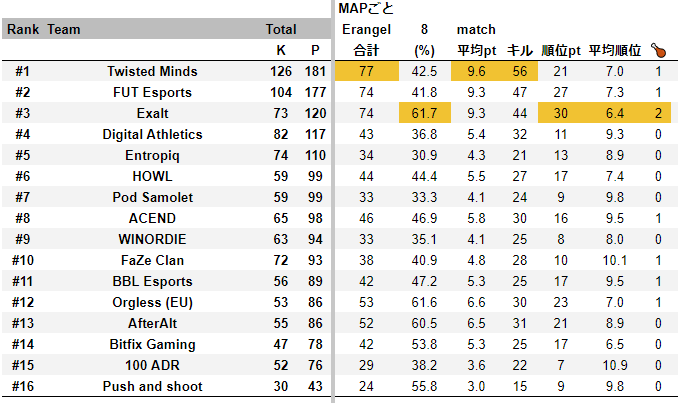
Task: Click the FUT Esports team cell
Action: pyautogui.click(x=152, y=93)
